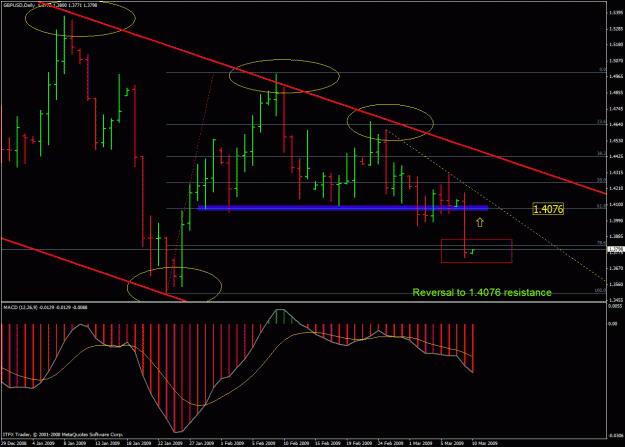Click the 0.0 Fibonacci level label
The image size is (625, 447).
(603, 69)
